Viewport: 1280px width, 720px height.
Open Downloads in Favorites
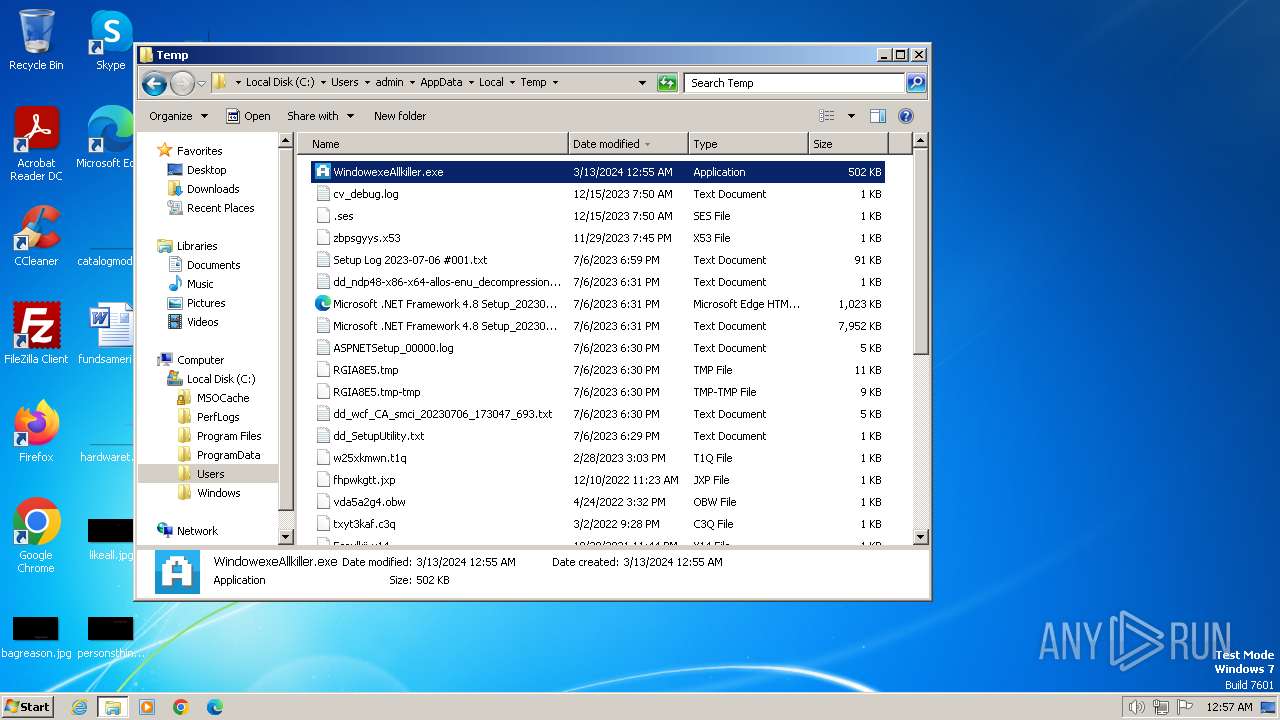[x=213, y=189]
